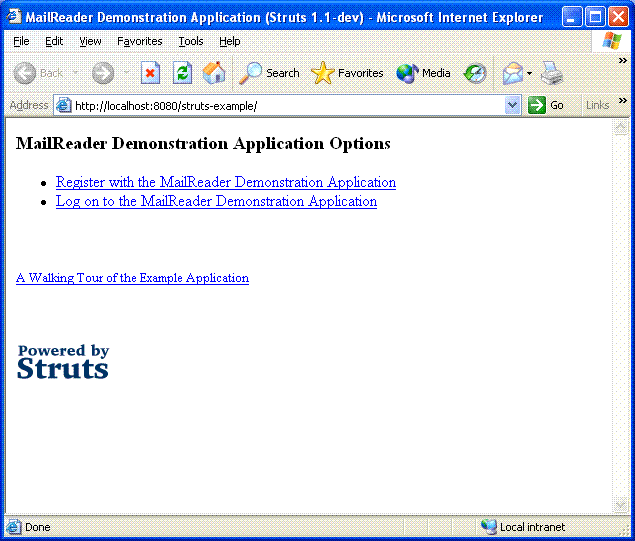Open Log on to the MailReader link
635x541 pixels.
pyautogui.click(x=216, y=201)
